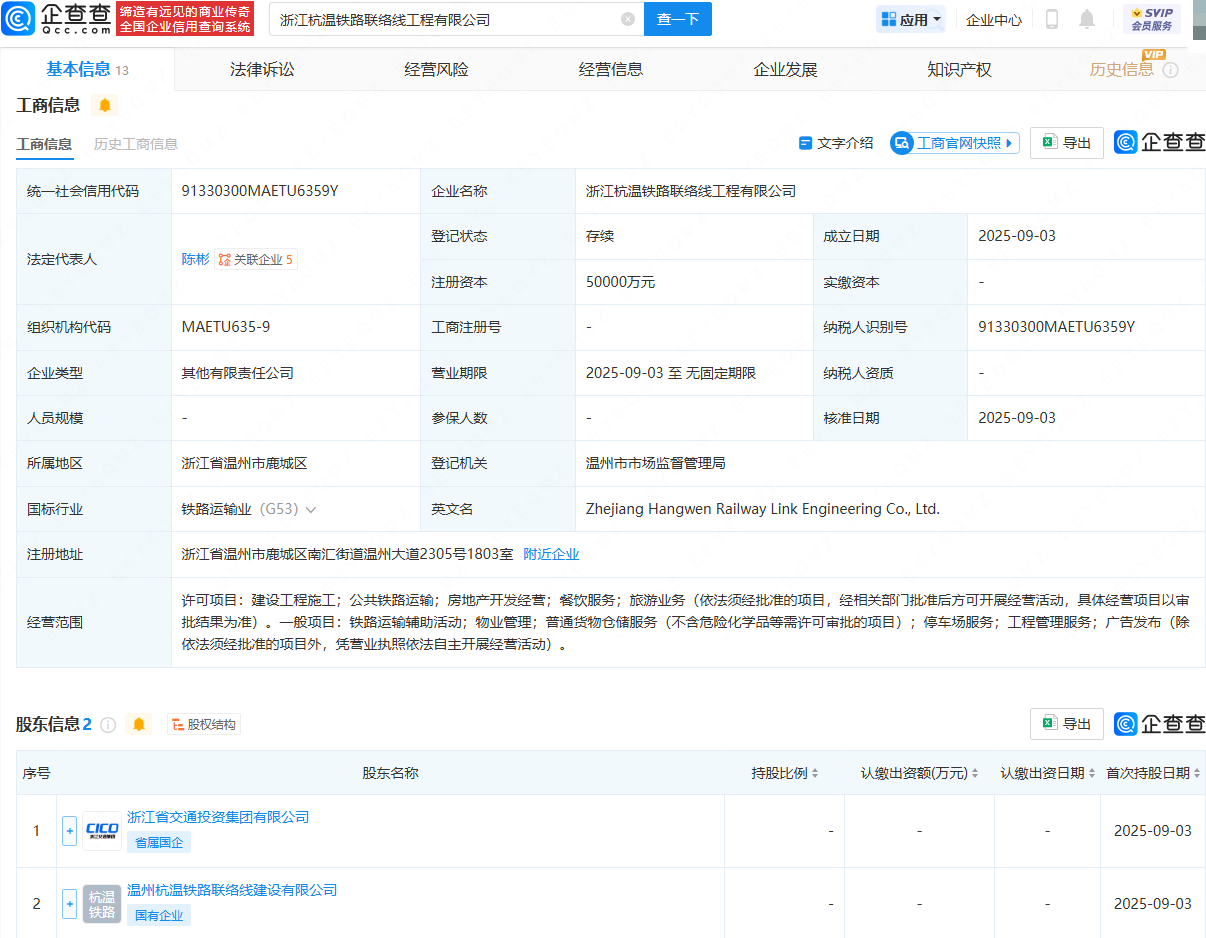
Task: Clear the search box text
Action: coord(627,19)
